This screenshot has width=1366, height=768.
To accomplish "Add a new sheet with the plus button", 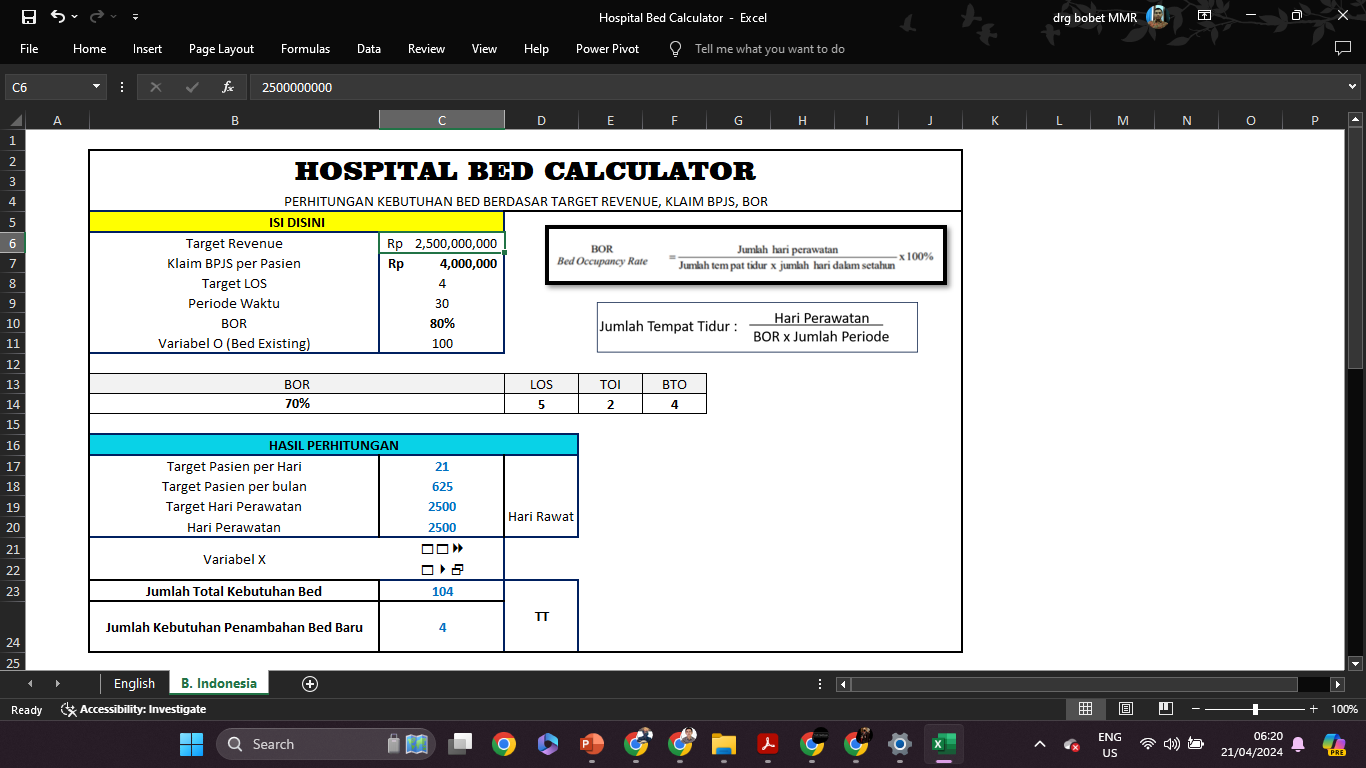I will coord(310,684).
